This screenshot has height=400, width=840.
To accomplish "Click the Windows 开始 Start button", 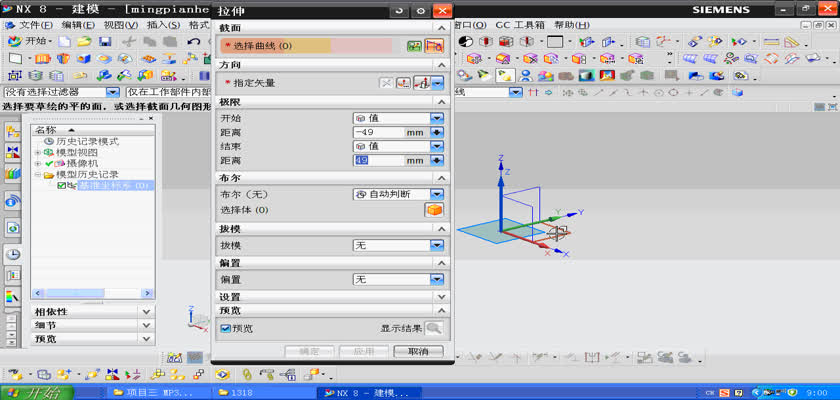I will (x=36, y=393).
